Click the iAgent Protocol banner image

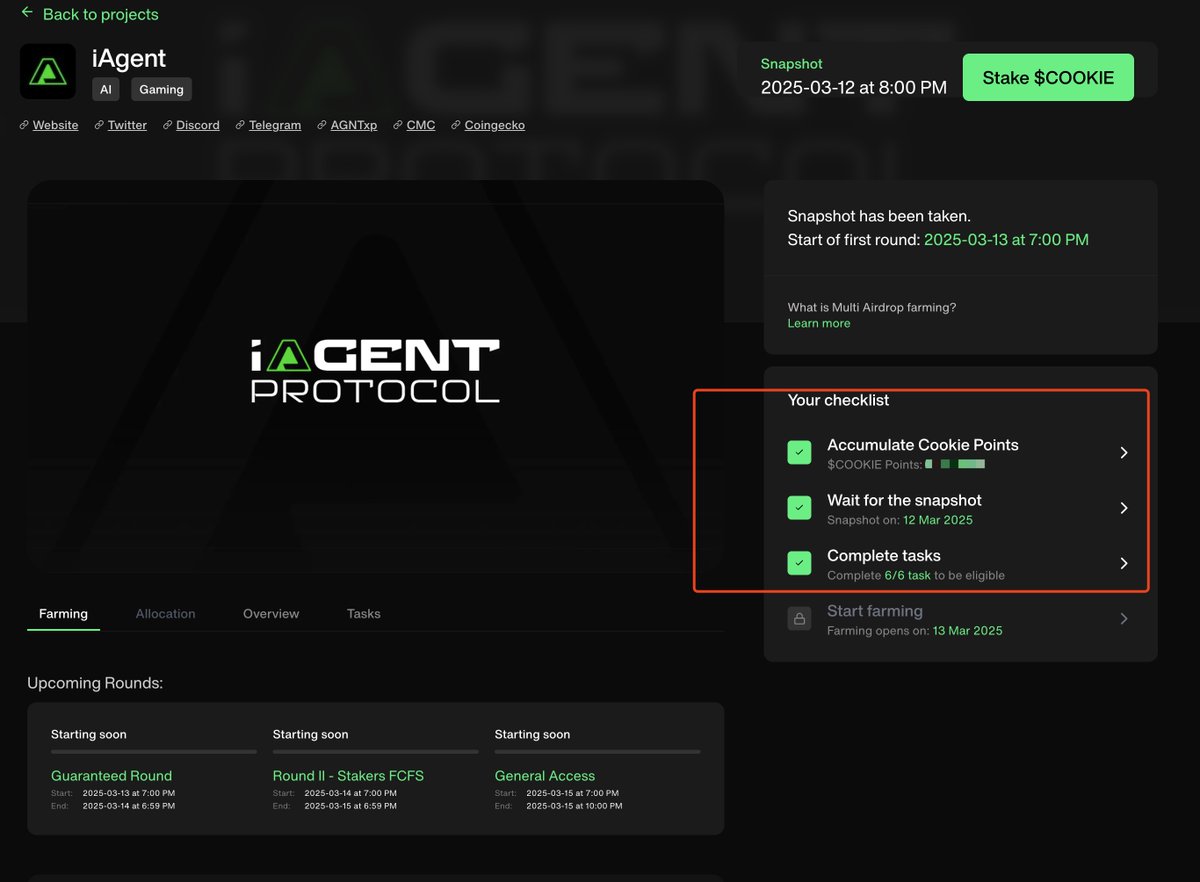point(375,376)
